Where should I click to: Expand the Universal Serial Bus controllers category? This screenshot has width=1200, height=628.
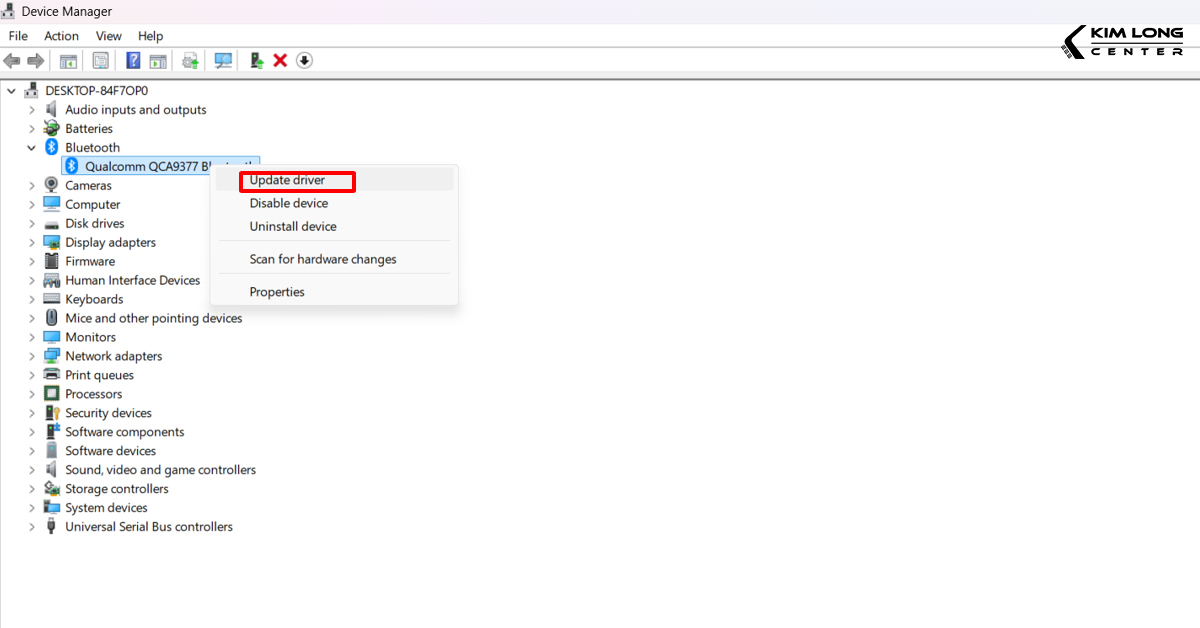[31, 526]
